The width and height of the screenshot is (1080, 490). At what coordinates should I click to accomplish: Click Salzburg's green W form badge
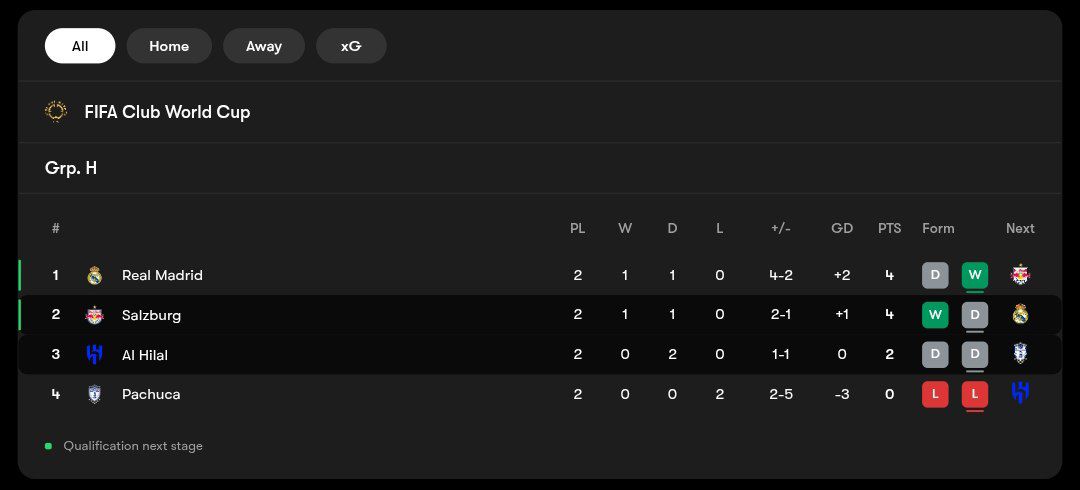[x=935, y=315]
